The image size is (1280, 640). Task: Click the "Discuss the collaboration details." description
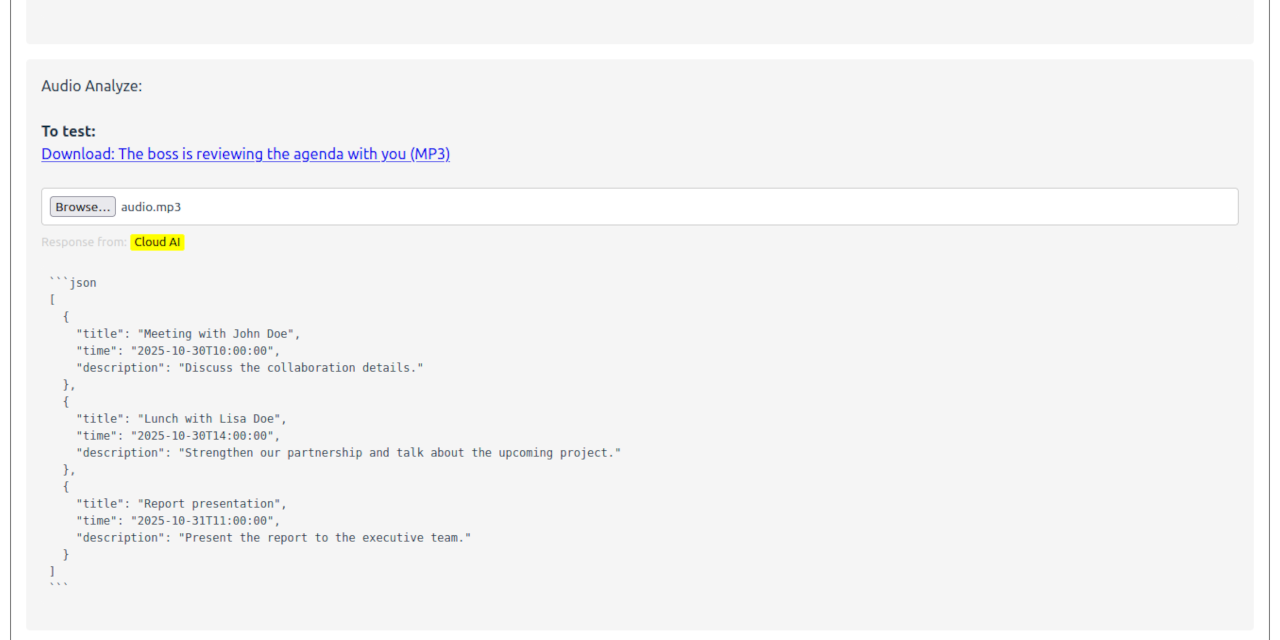pos(250,368)
